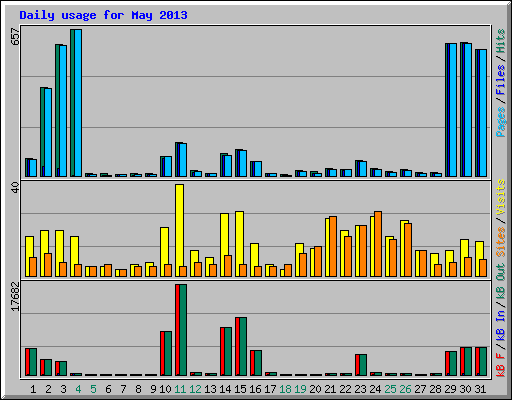Click the day 24 orange sites bar

[378, 244]
